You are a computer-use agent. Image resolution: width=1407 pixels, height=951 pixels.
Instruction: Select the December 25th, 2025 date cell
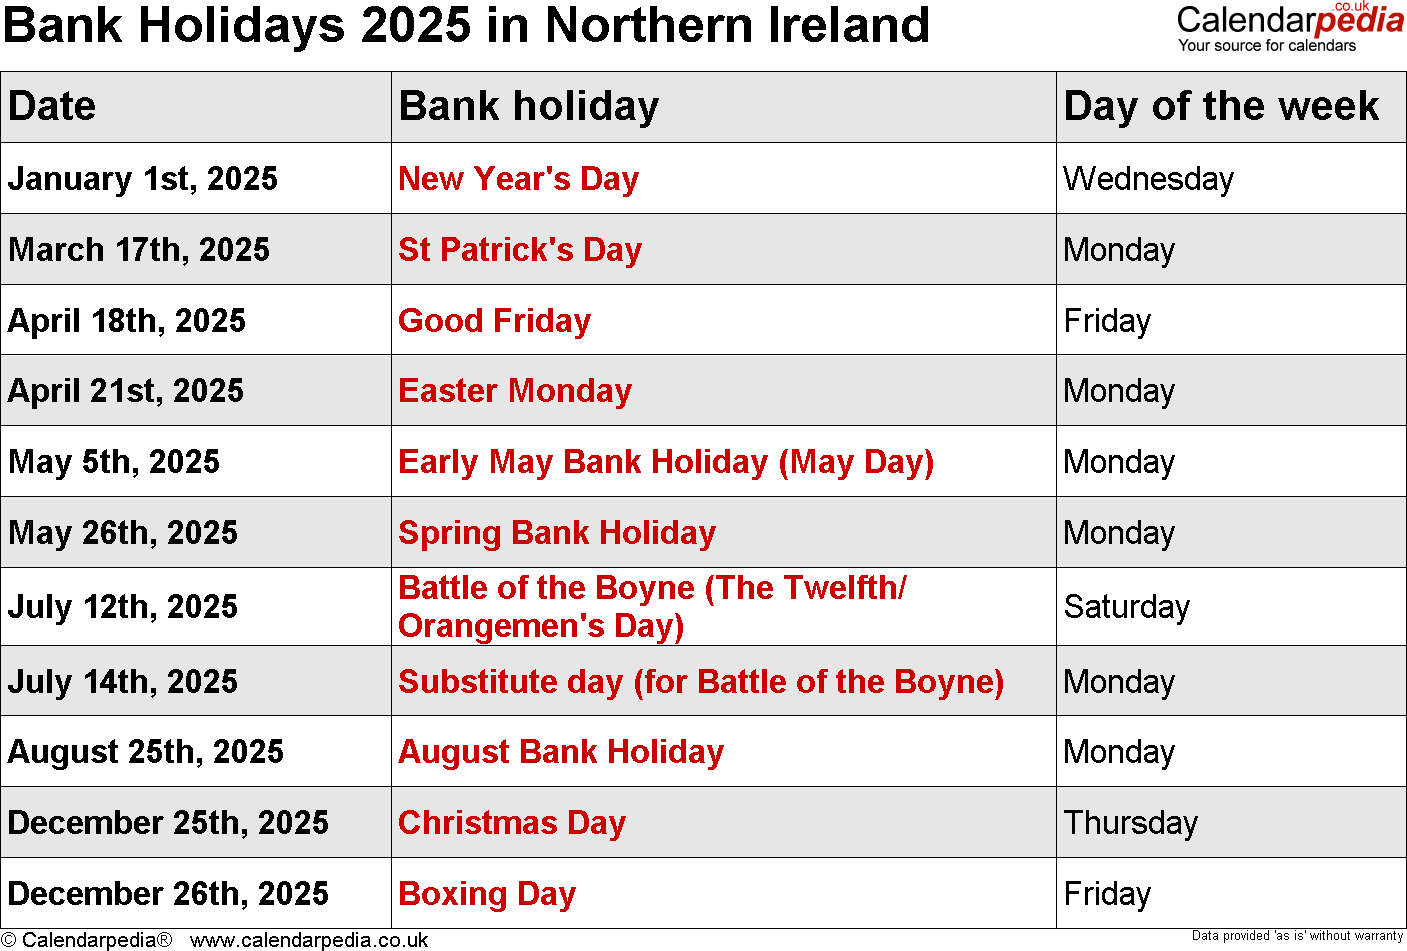[168, 823]
